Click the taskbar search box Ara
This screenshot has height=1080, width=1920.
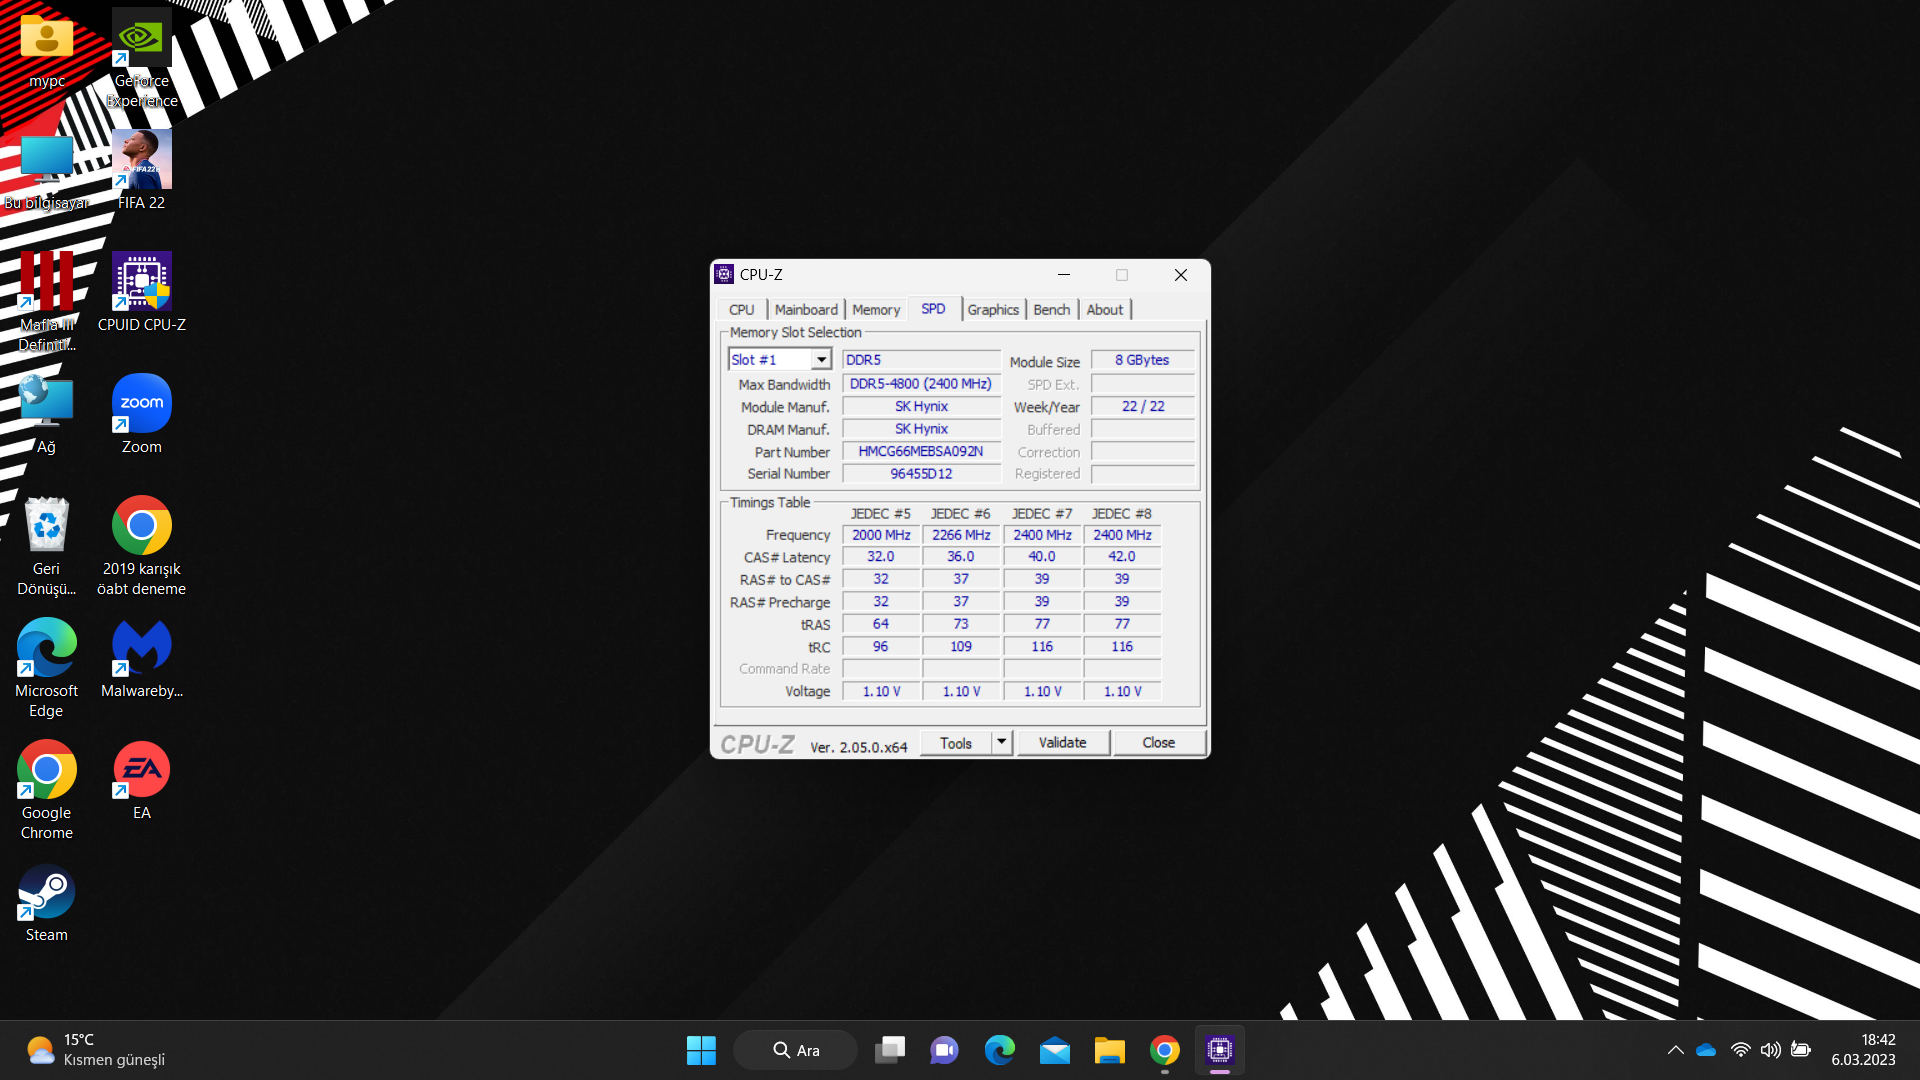(796, 1050)
